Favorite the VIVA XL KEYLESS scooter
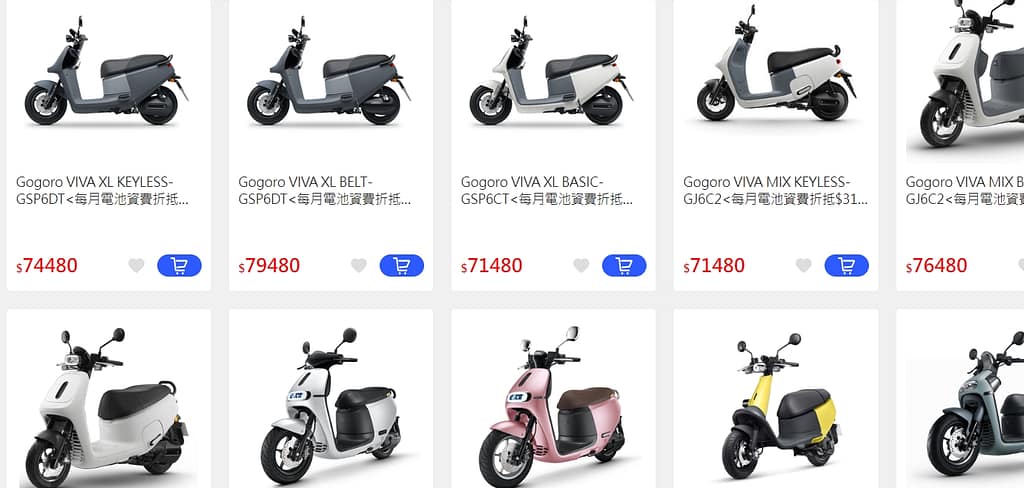The height and width of the screenshot is (488, 1024). coord(136,265)
